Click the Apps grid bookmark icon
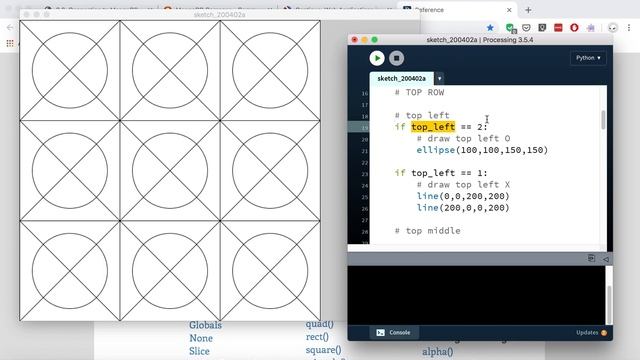The image size is (640, 360). pos(10,43)
